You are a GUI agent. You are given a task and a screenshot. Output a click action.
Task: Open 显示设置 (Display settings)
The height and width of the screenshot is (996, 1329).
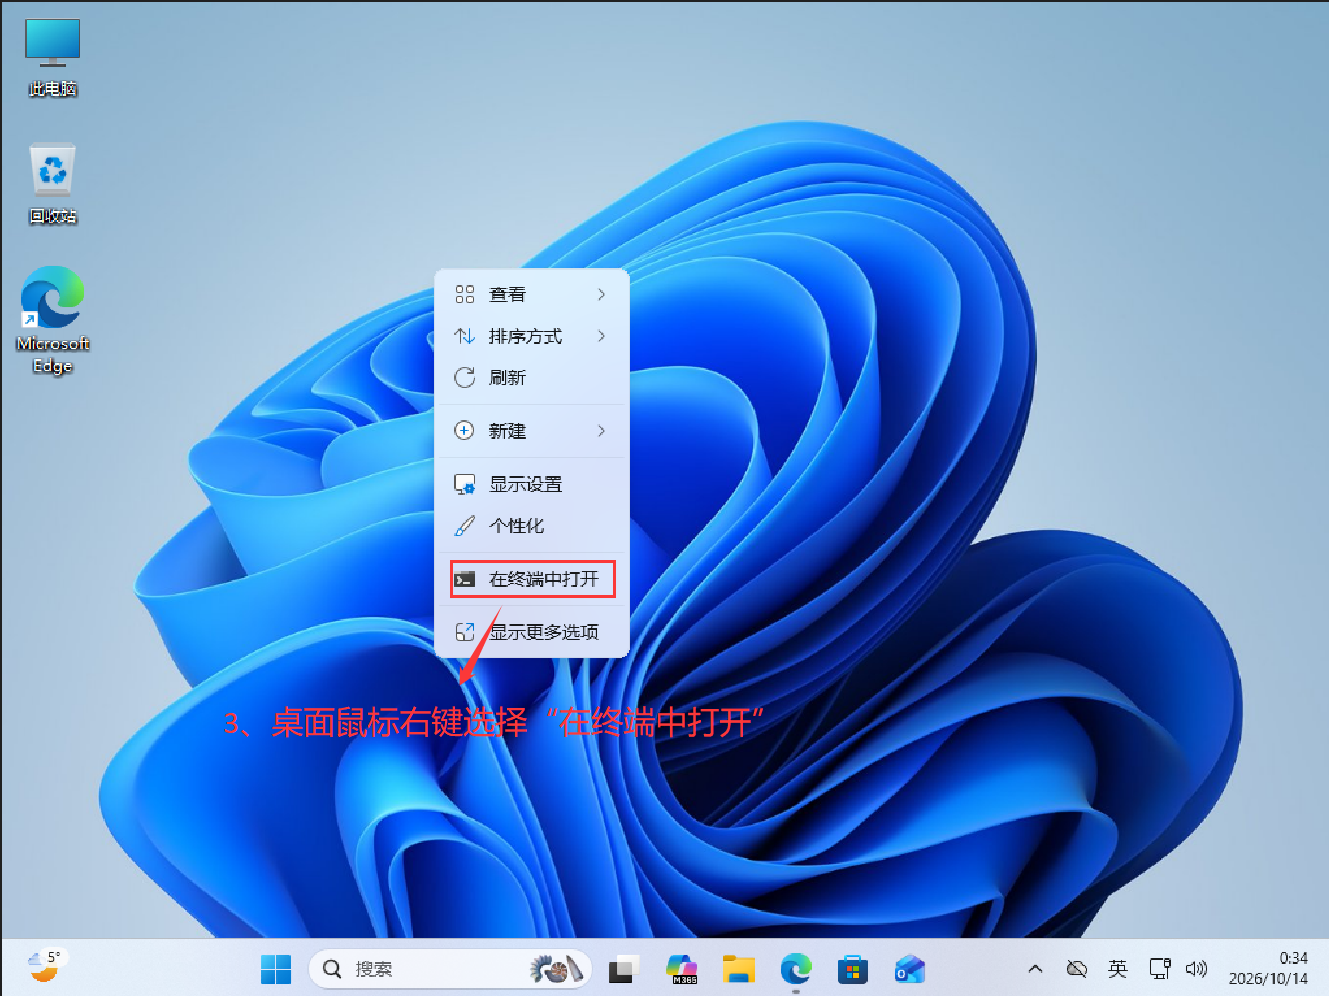(532, 484)
